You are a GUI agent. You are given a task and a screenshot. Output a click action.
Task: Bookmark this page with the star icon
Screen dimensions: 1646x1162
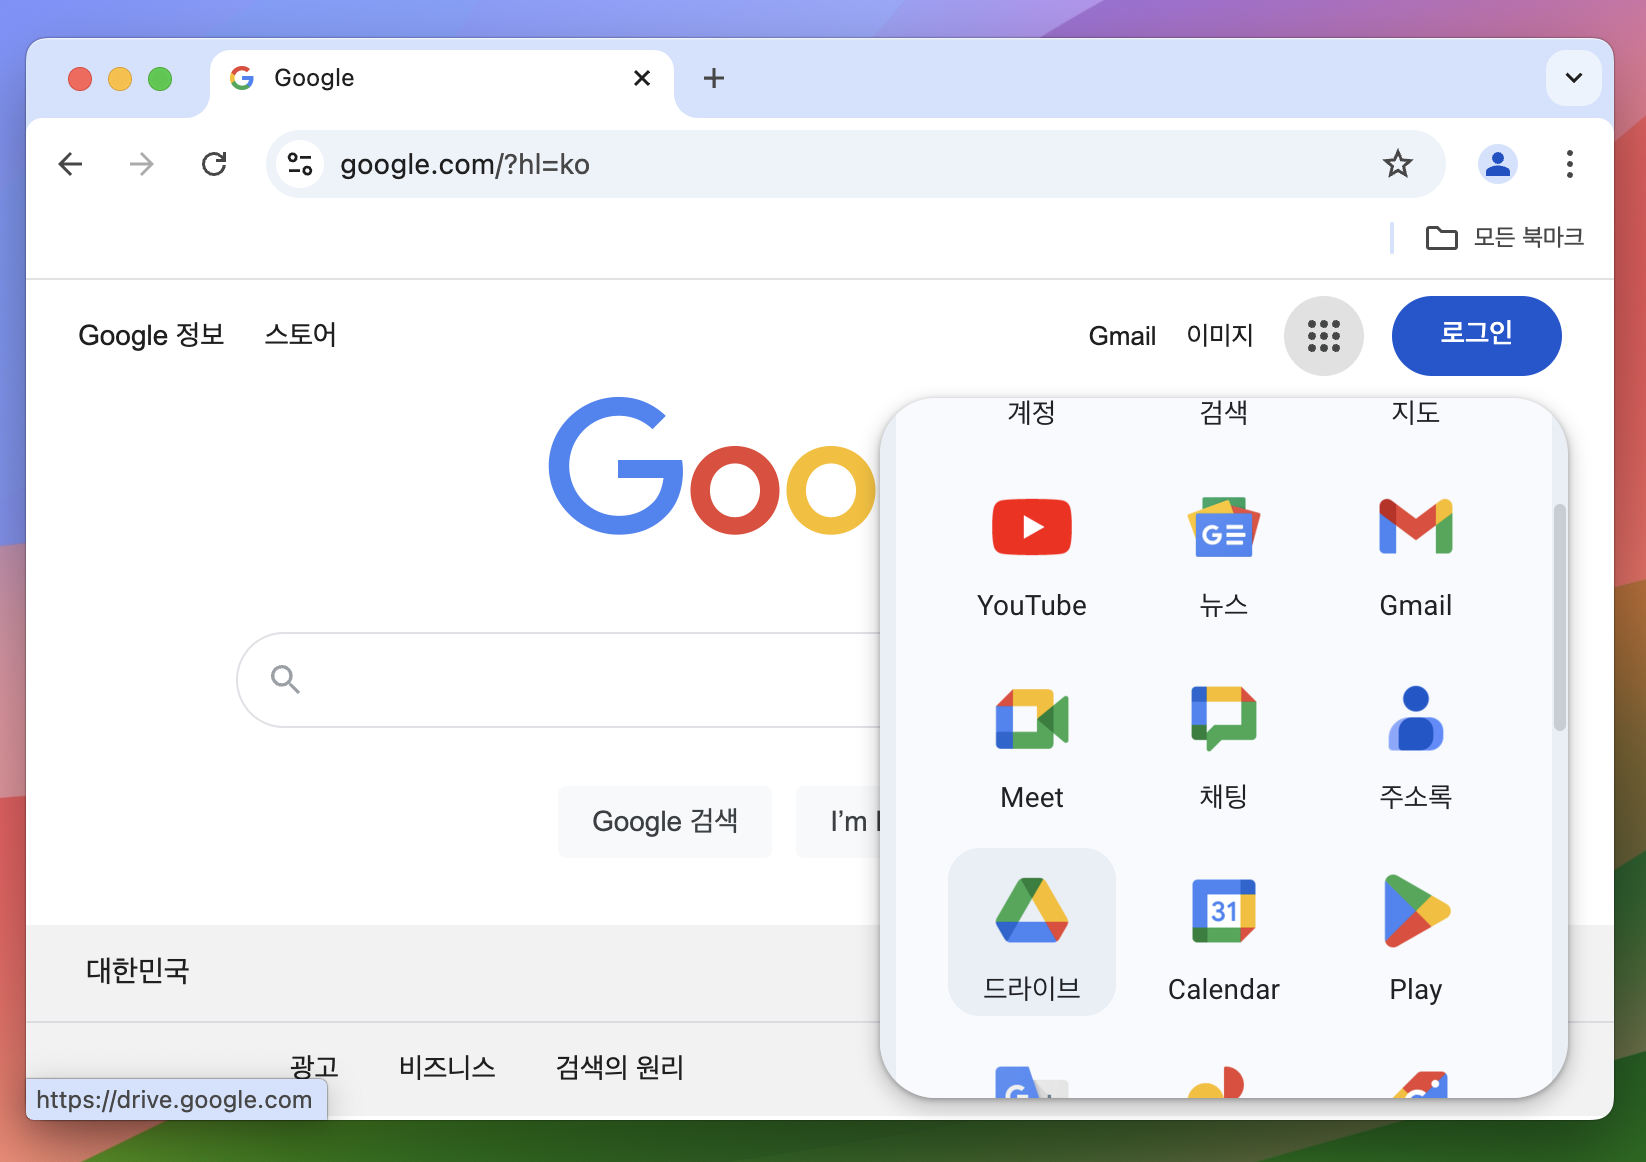[x=1397, y=164]
